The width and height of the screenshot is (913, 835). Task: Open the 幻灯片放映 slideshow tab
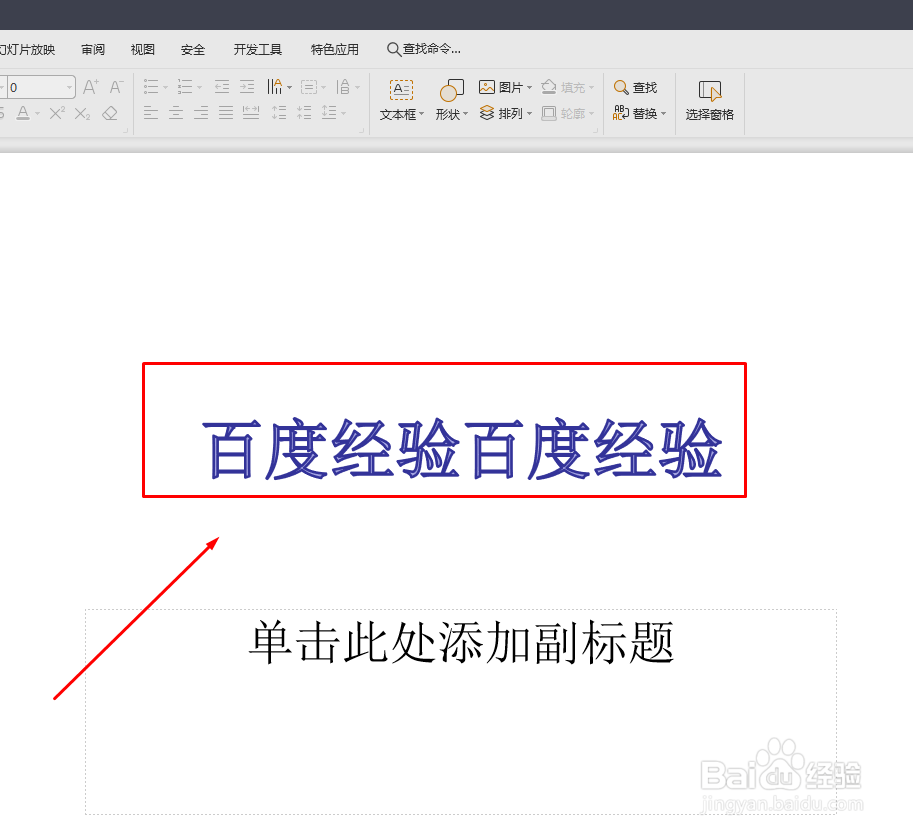(x=27, y=49)
